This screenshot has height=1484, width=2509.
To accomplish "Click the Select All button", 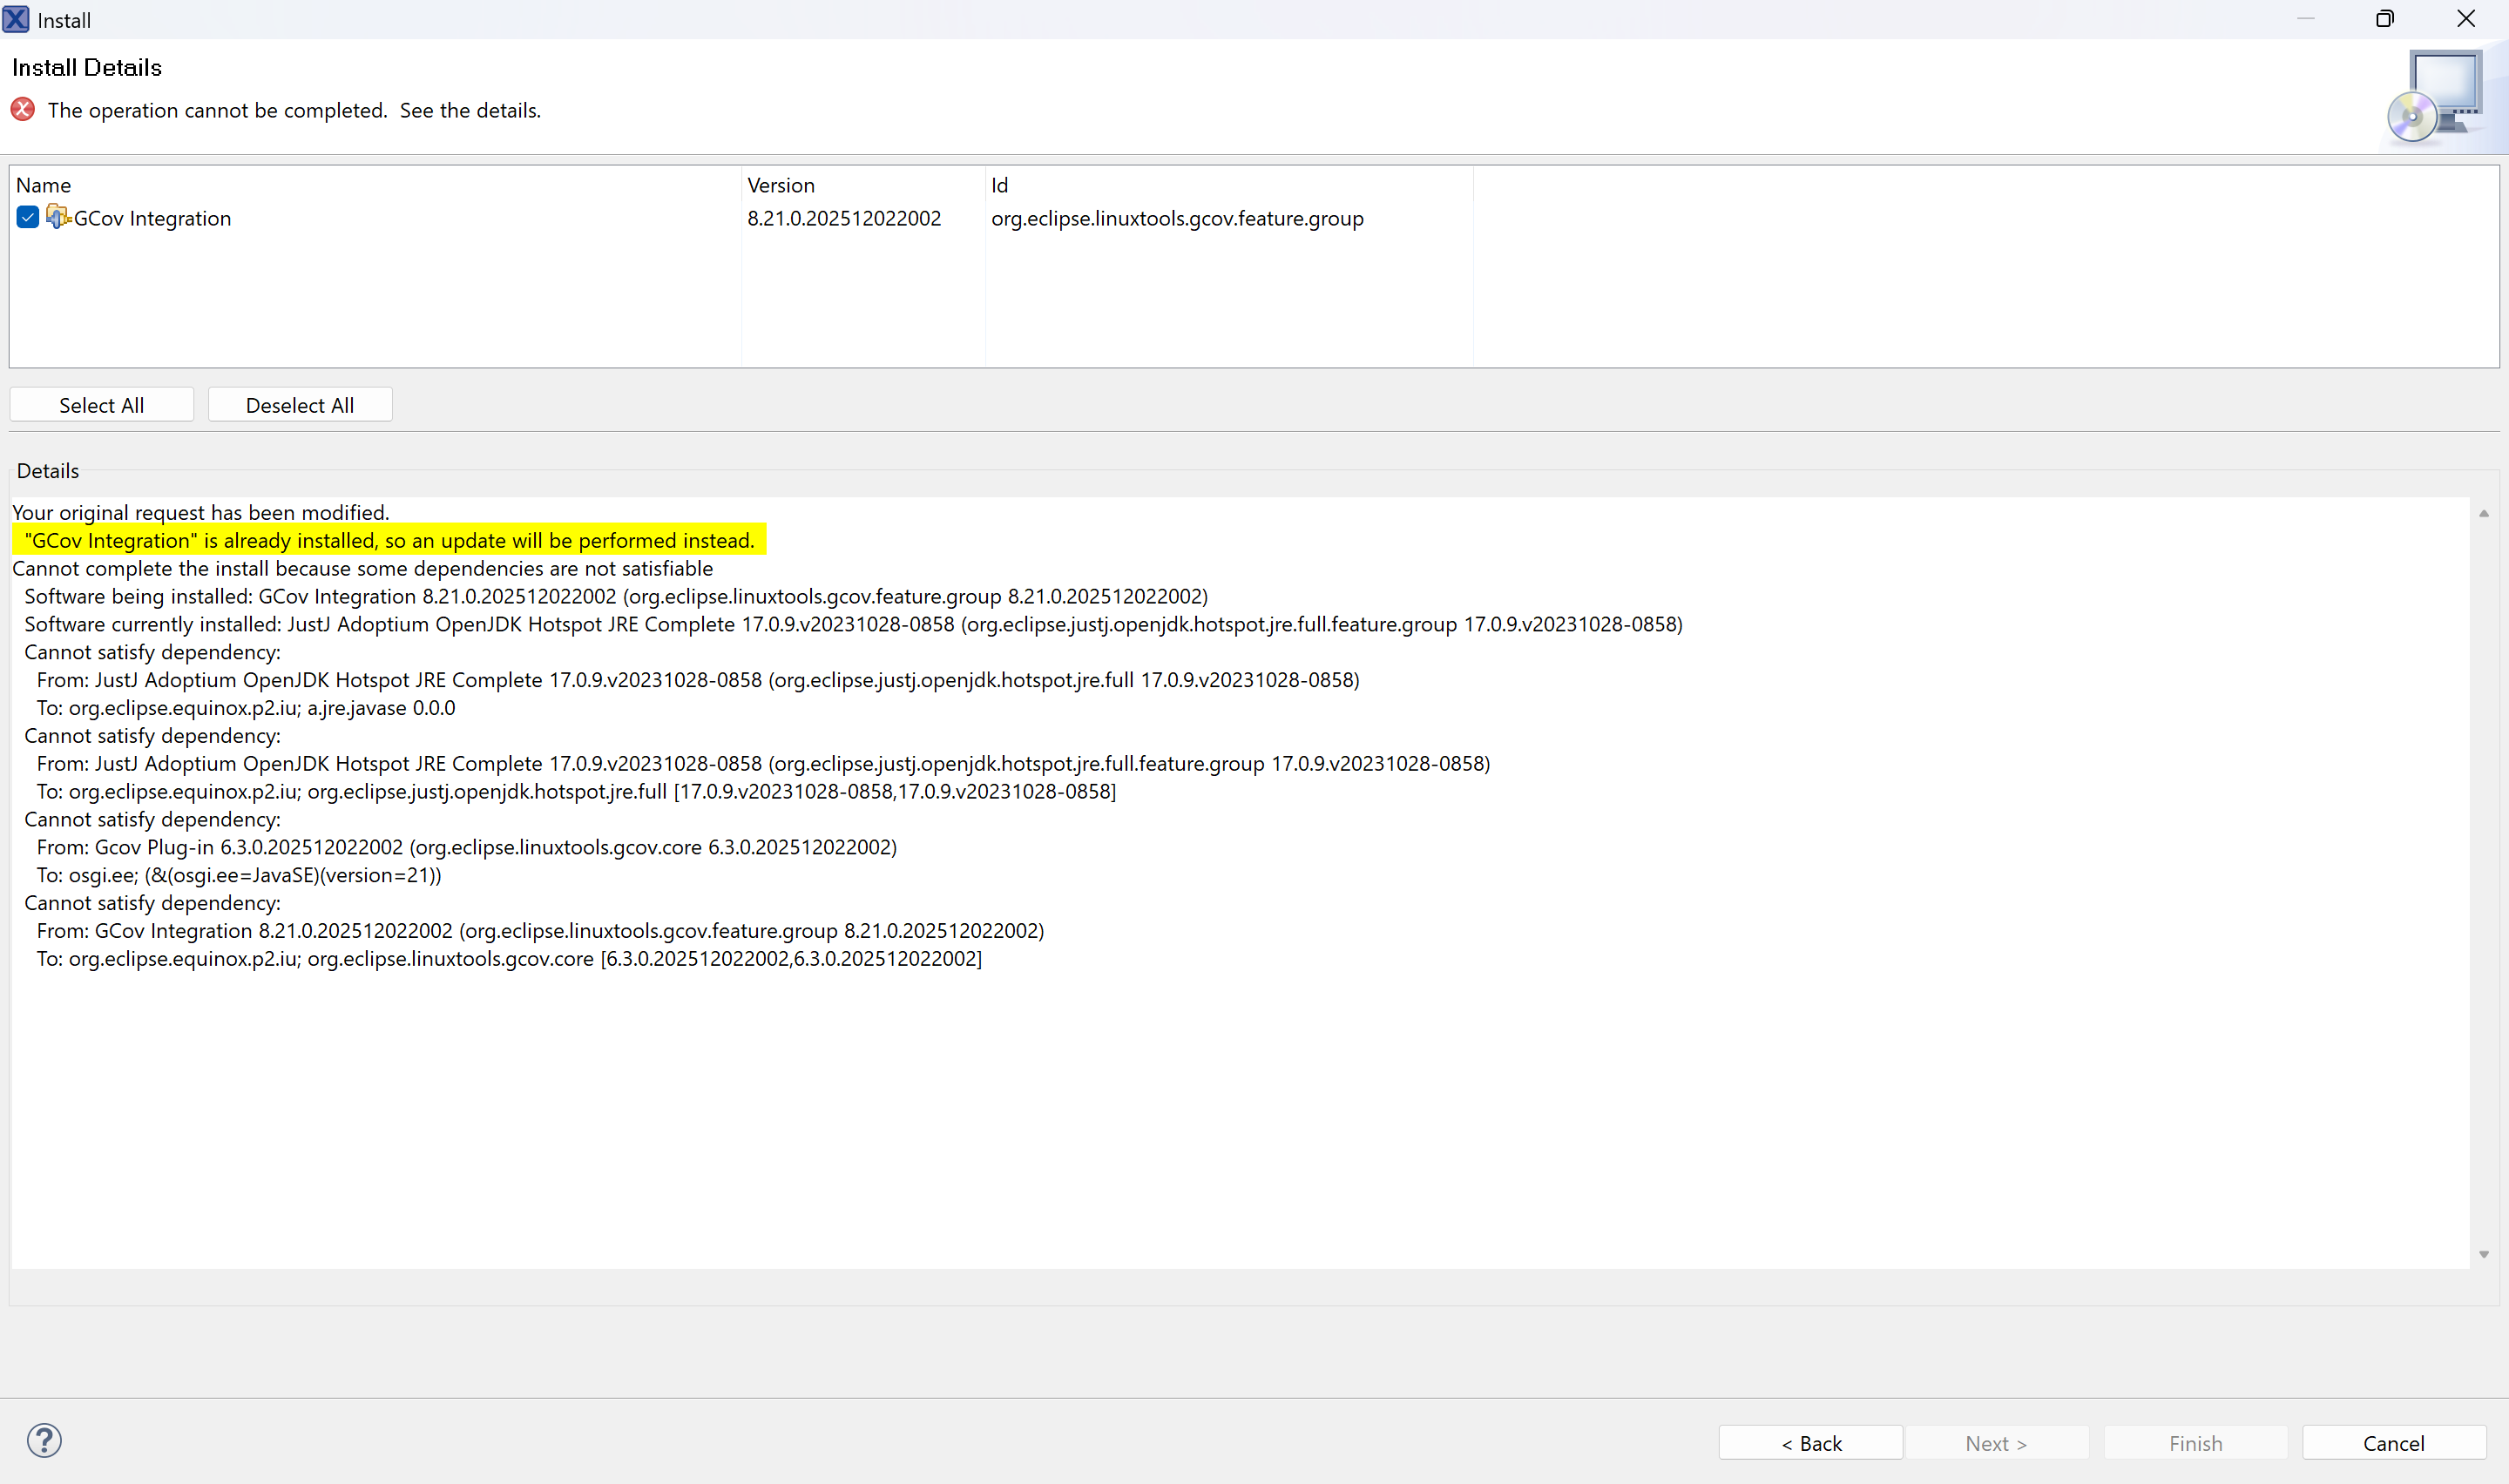I will click(101, 405).
